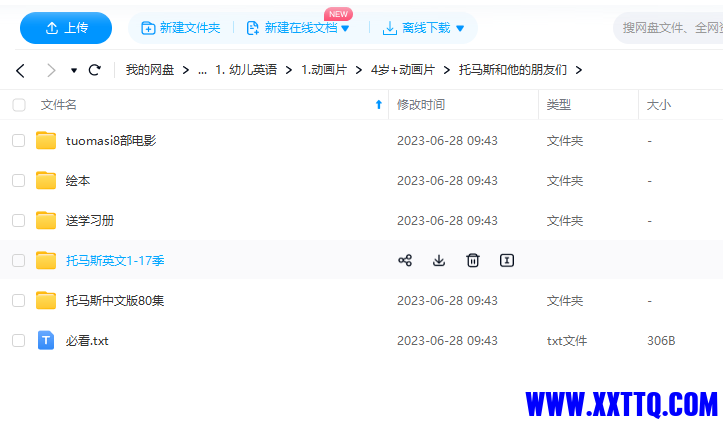Navigate to 我的网盘 in breadcrumb
This screenshot has width=723, height=424.
[x=150, y=70]
